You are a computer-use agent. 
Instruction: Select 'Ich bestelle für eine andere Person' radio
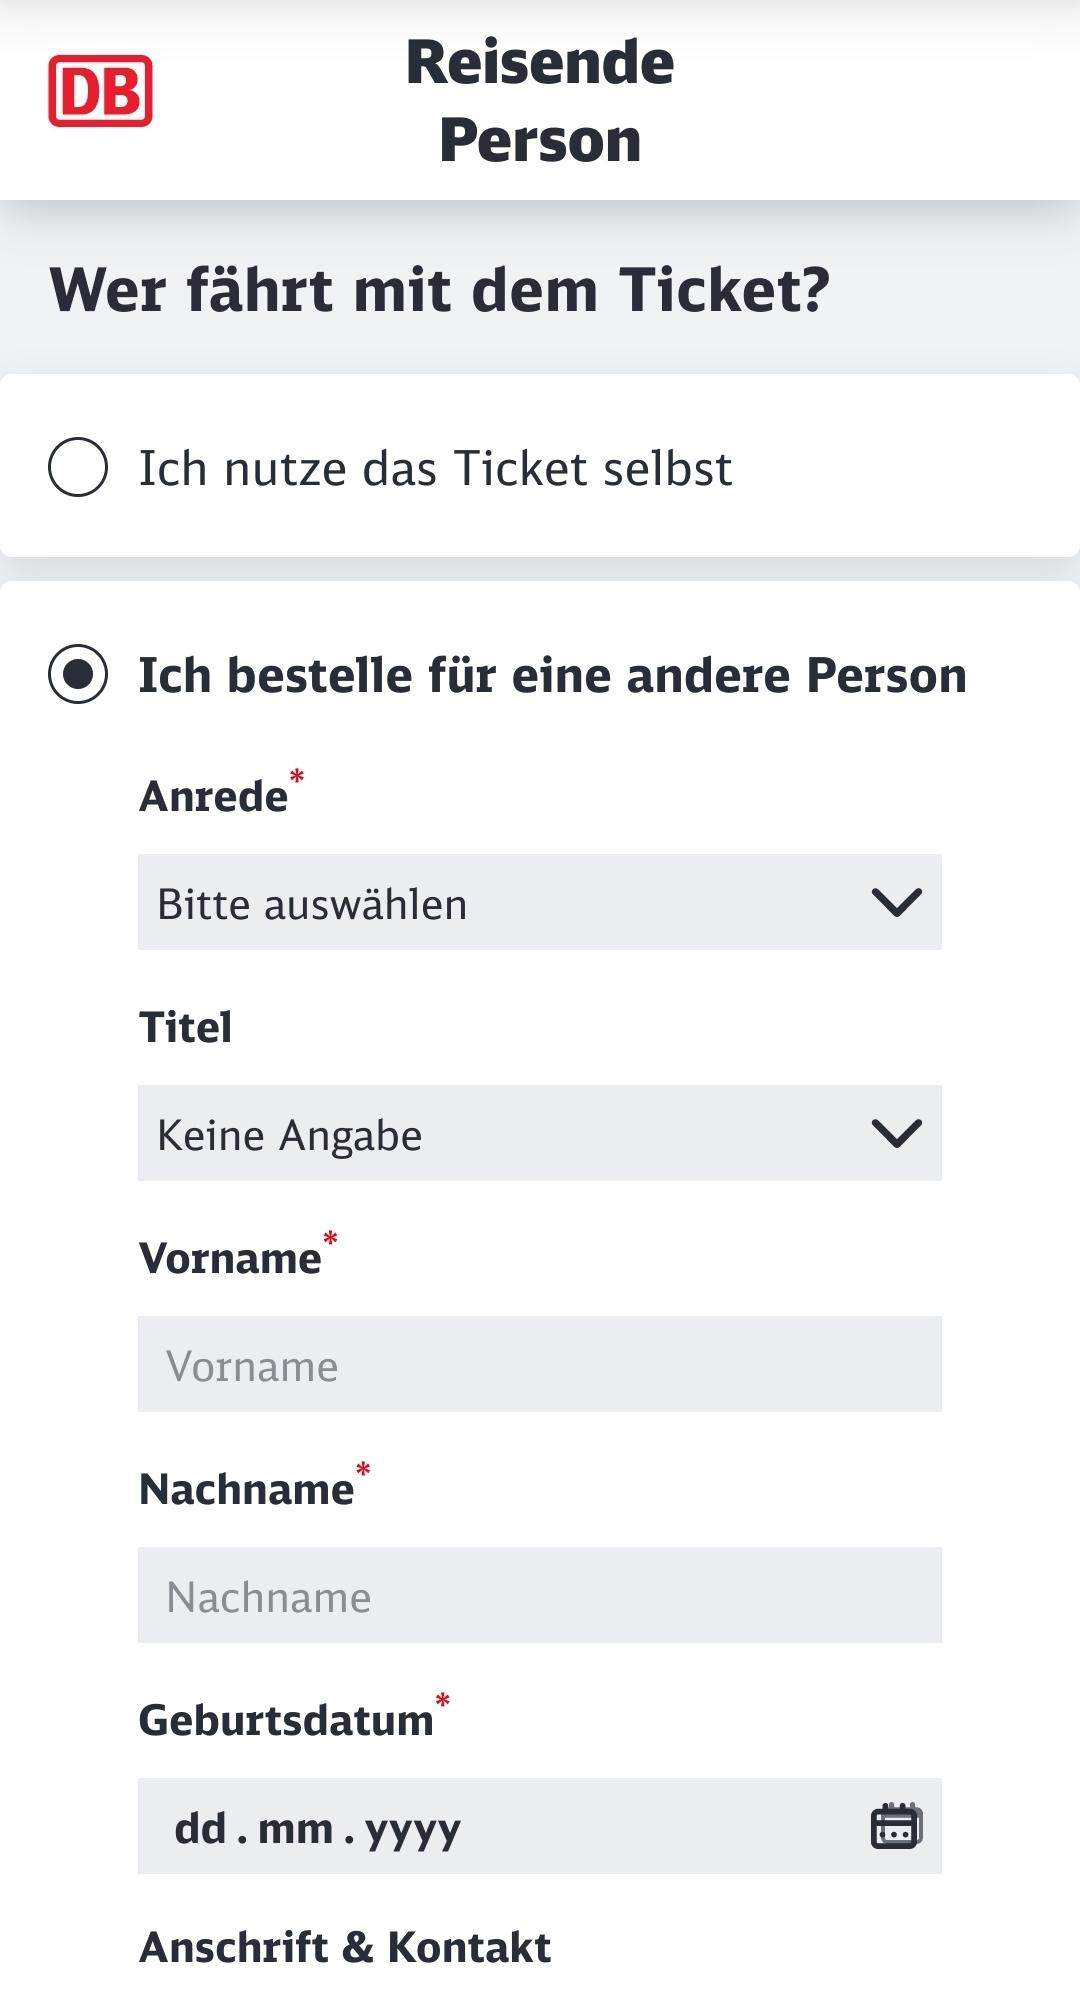pos(78,675)
